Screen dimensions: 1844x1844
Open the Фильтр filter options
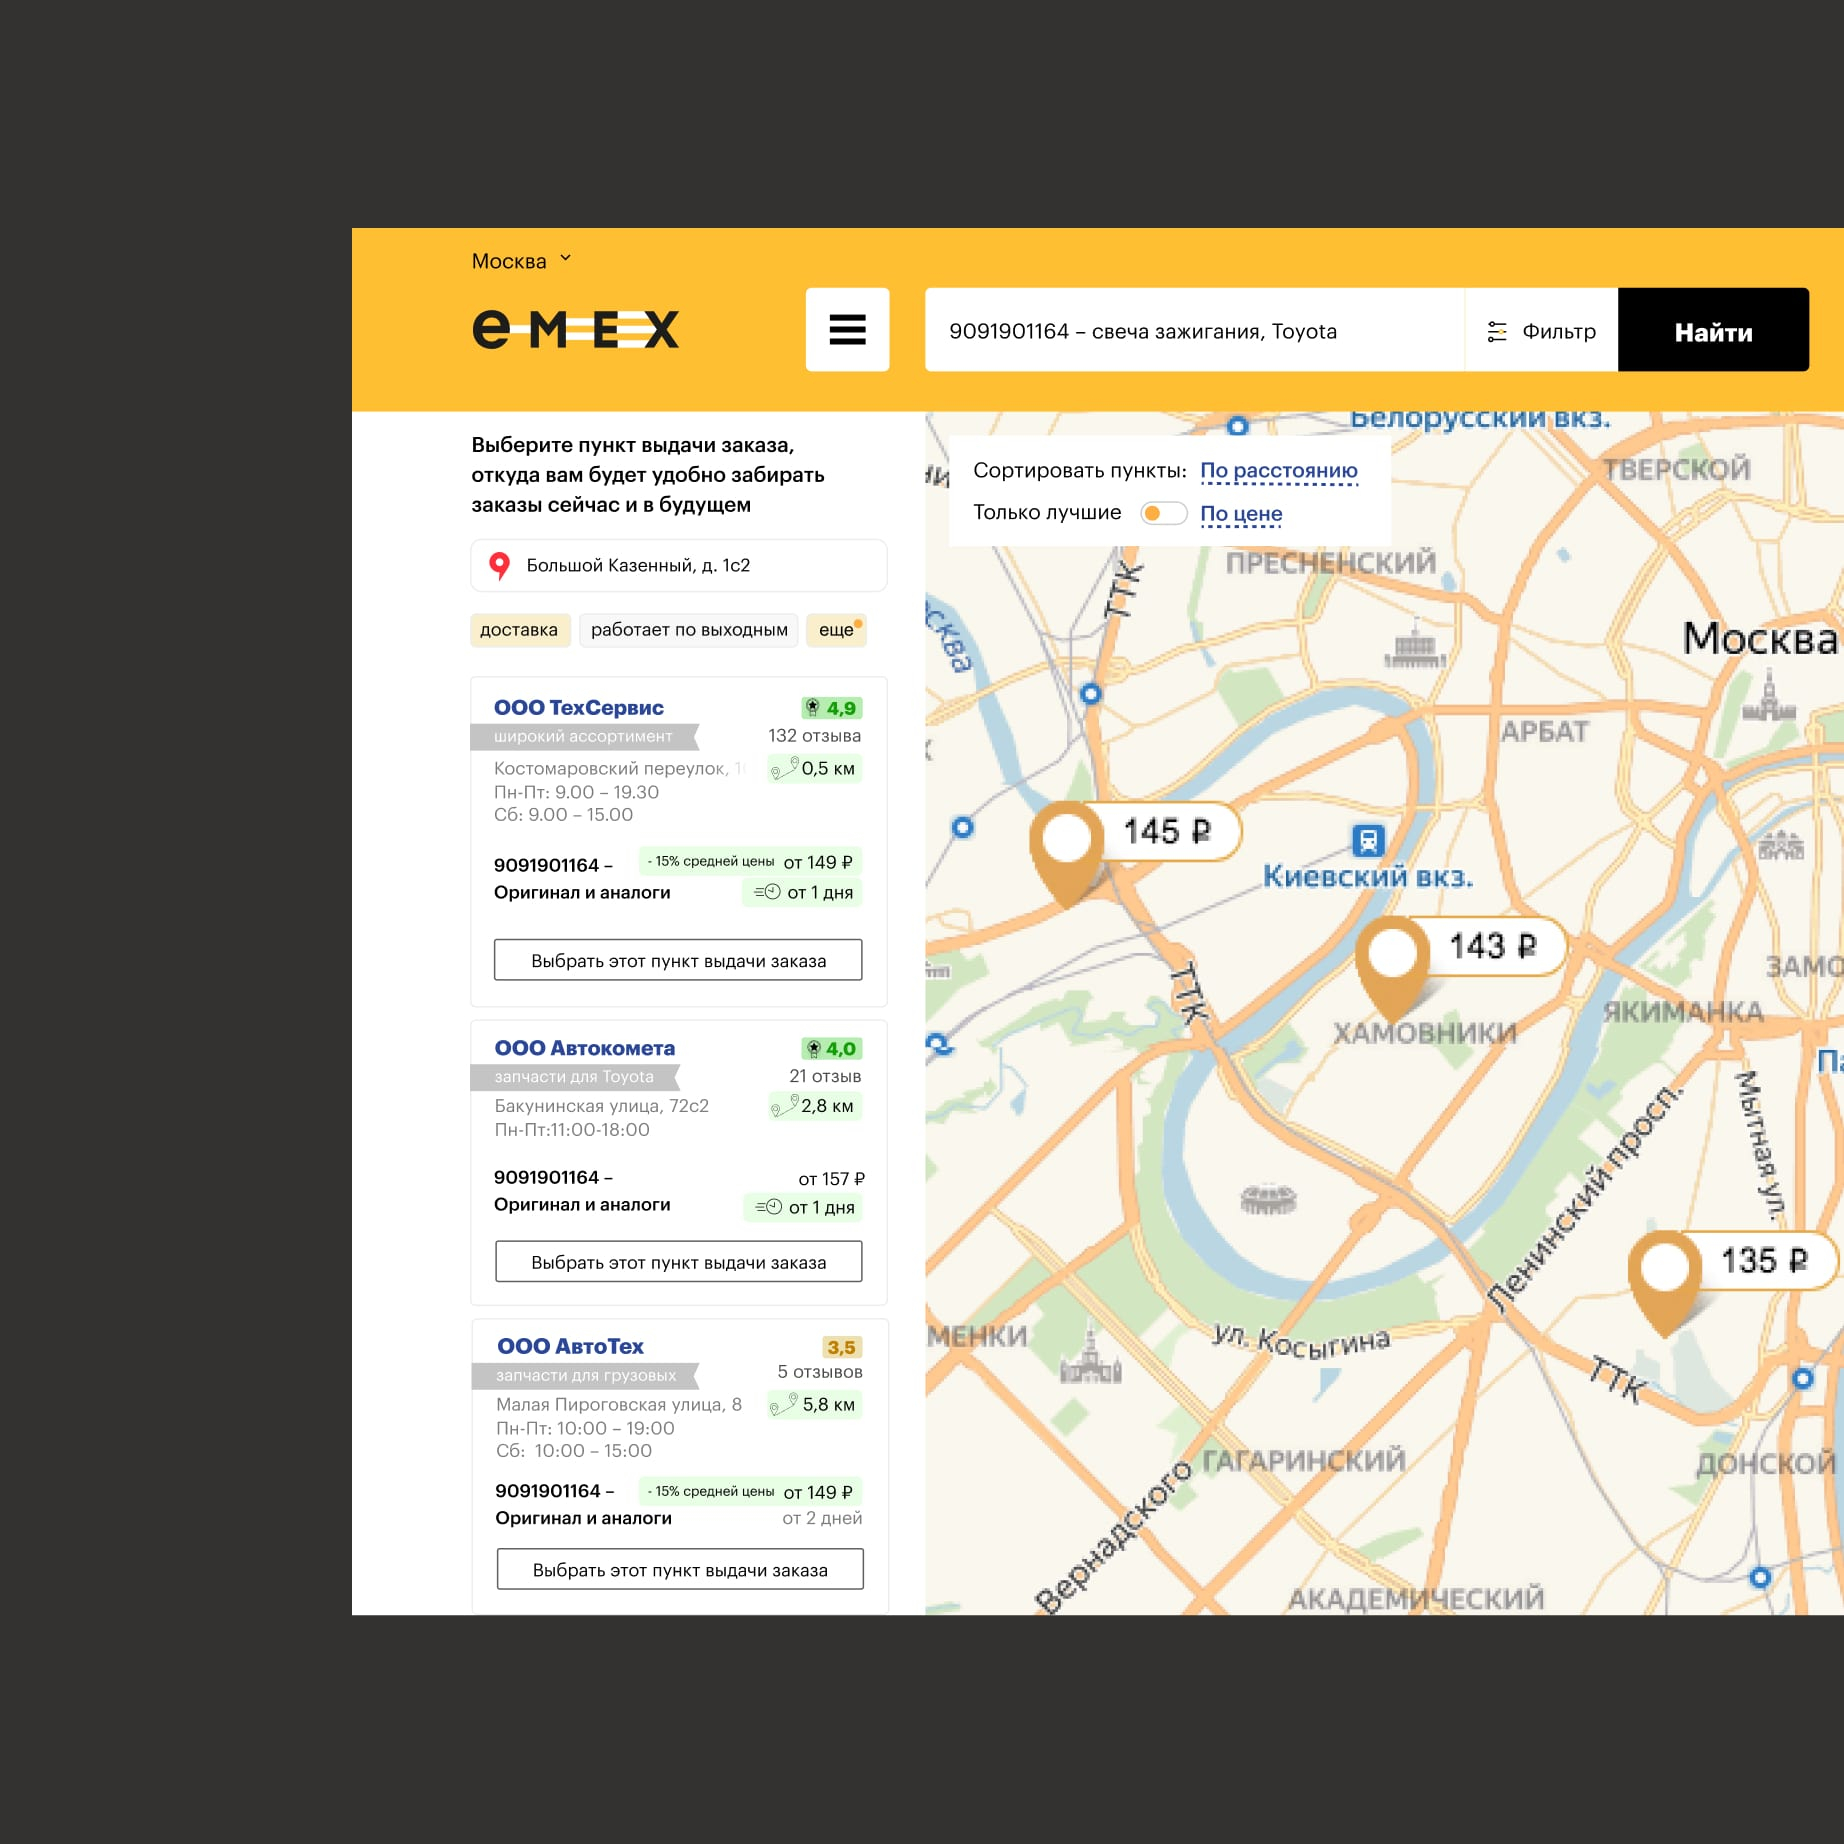[x=1541, y=331]
